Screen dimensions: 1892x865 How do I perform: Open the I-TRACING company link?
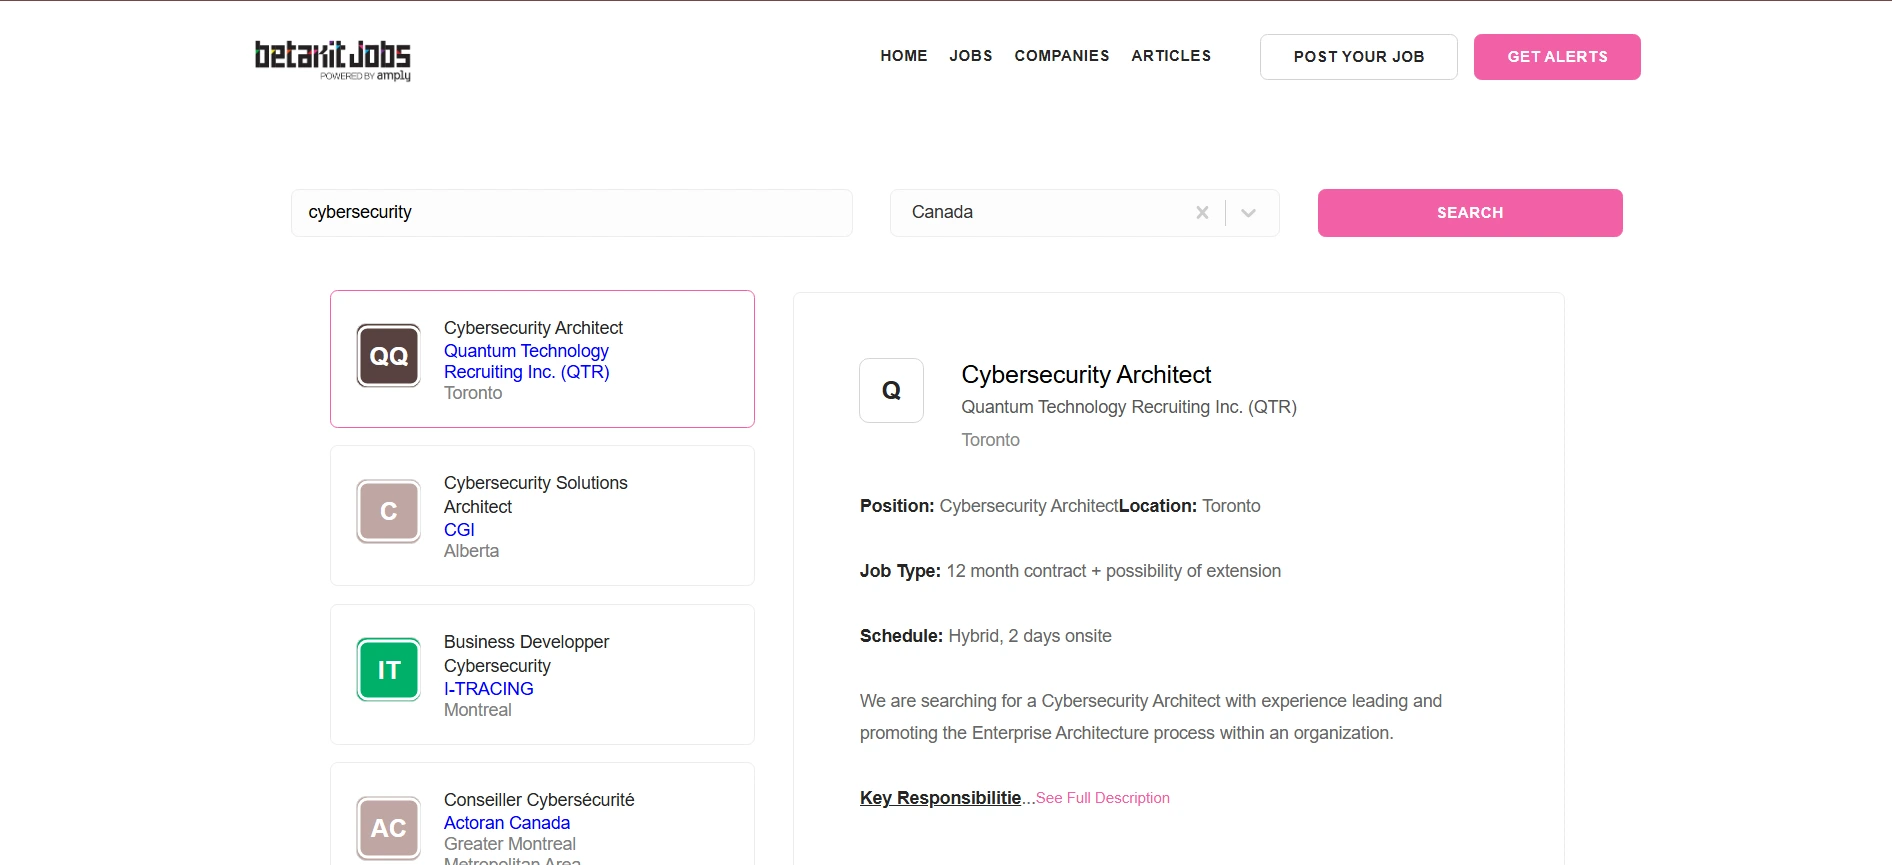point(489,689)
